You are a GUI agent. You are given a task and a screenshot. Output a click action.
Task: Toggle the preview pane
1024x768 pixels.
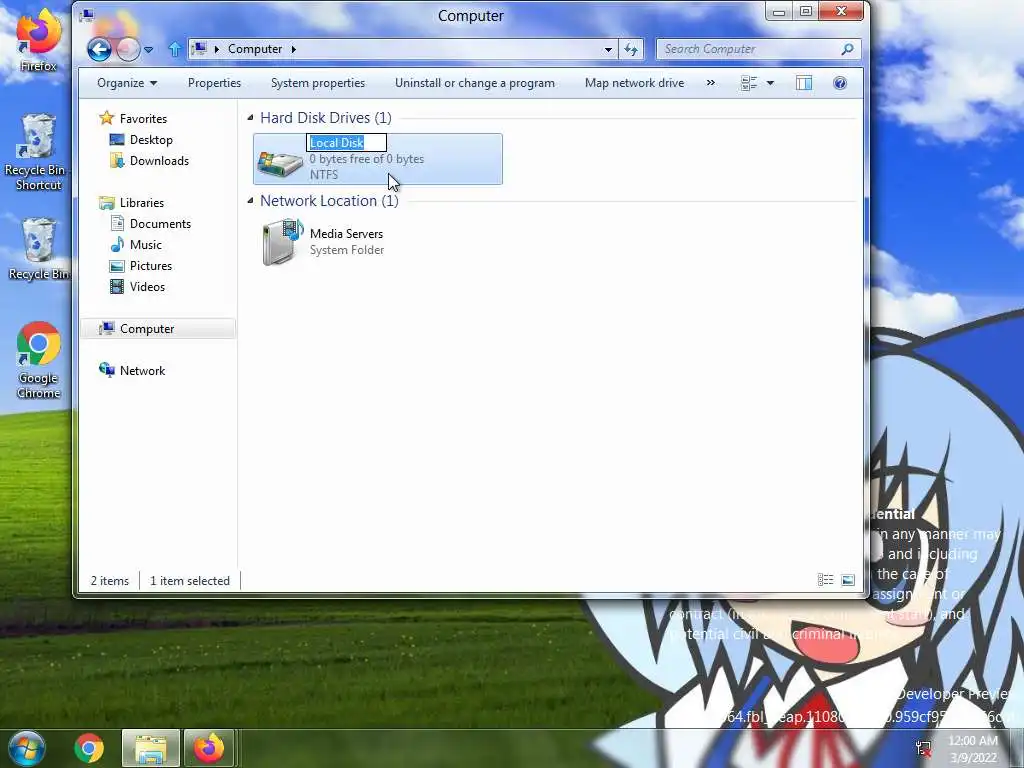(x=804, y=83)
